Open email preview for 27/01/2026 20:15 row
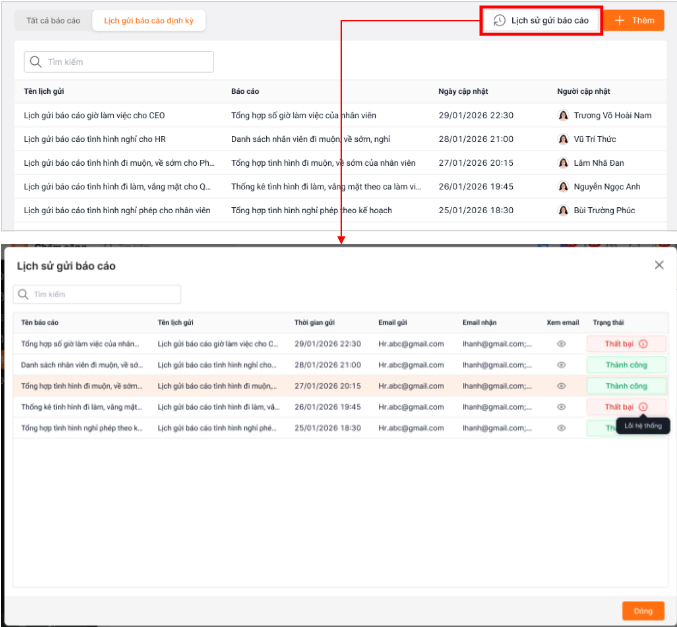677x627 pixels. [x=561, y=386]
